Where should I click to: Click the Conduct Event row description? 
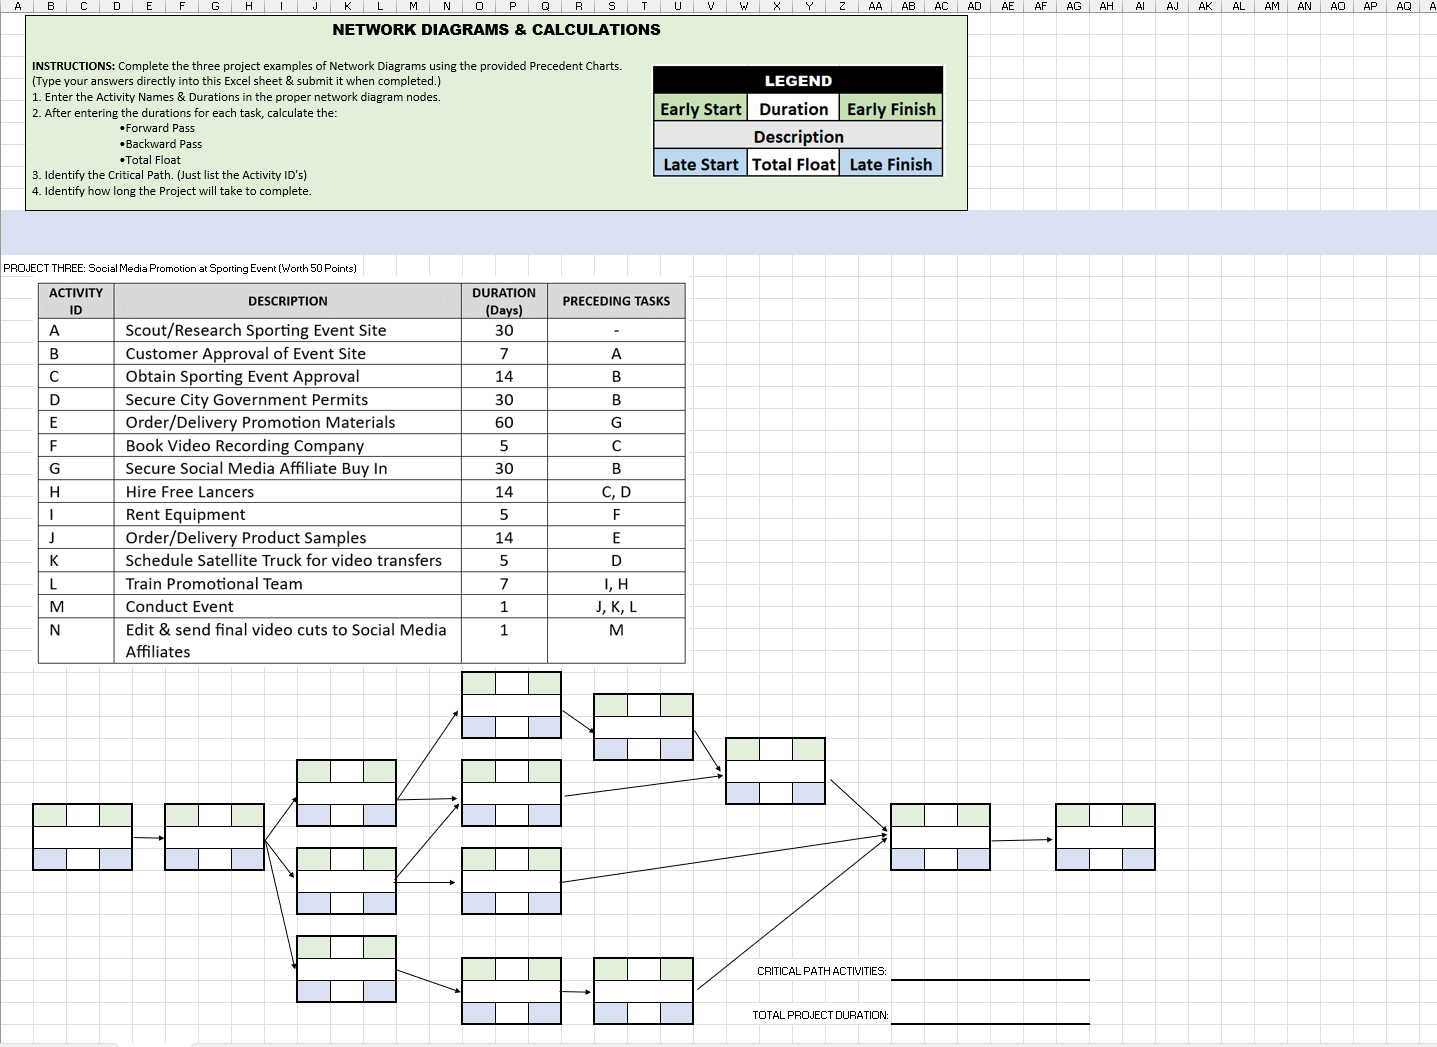pyautogui.click(x=179, y=606)
